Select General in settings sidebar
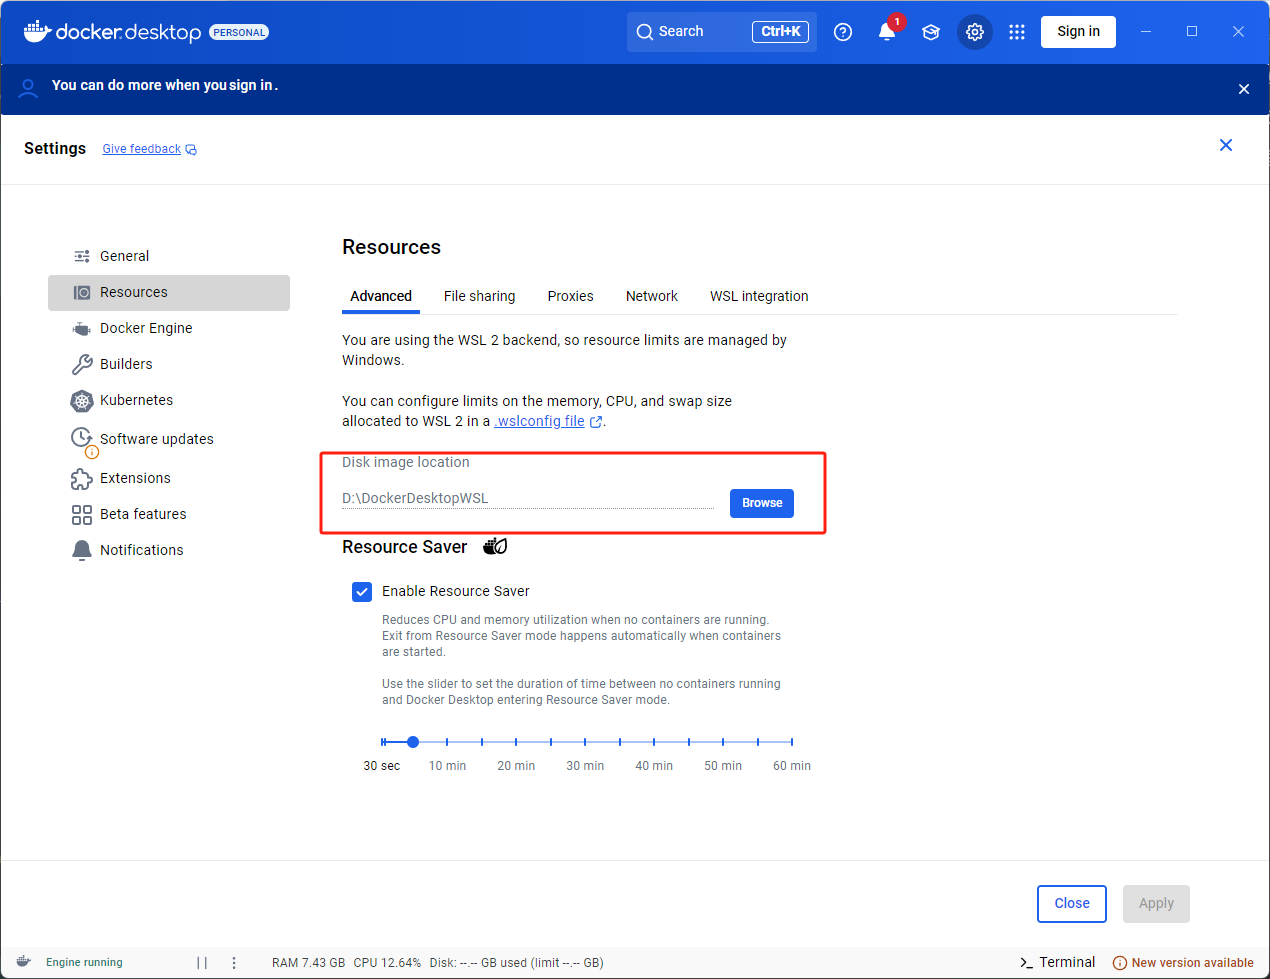 point(169,257)
